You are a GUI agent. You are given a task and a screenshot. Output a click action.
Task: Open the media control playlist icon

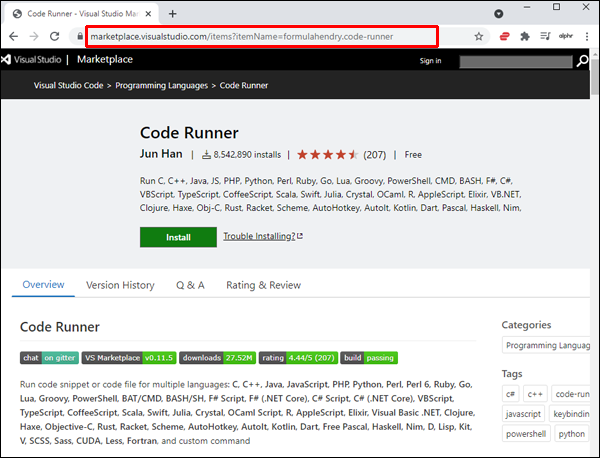pos(545,36)
